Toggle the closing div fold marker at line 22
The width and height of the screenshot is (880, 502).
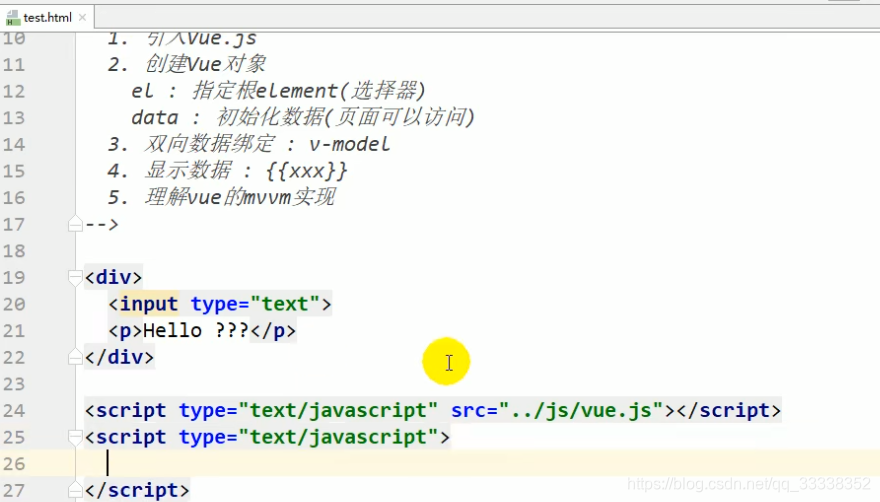tap(75, 357)
